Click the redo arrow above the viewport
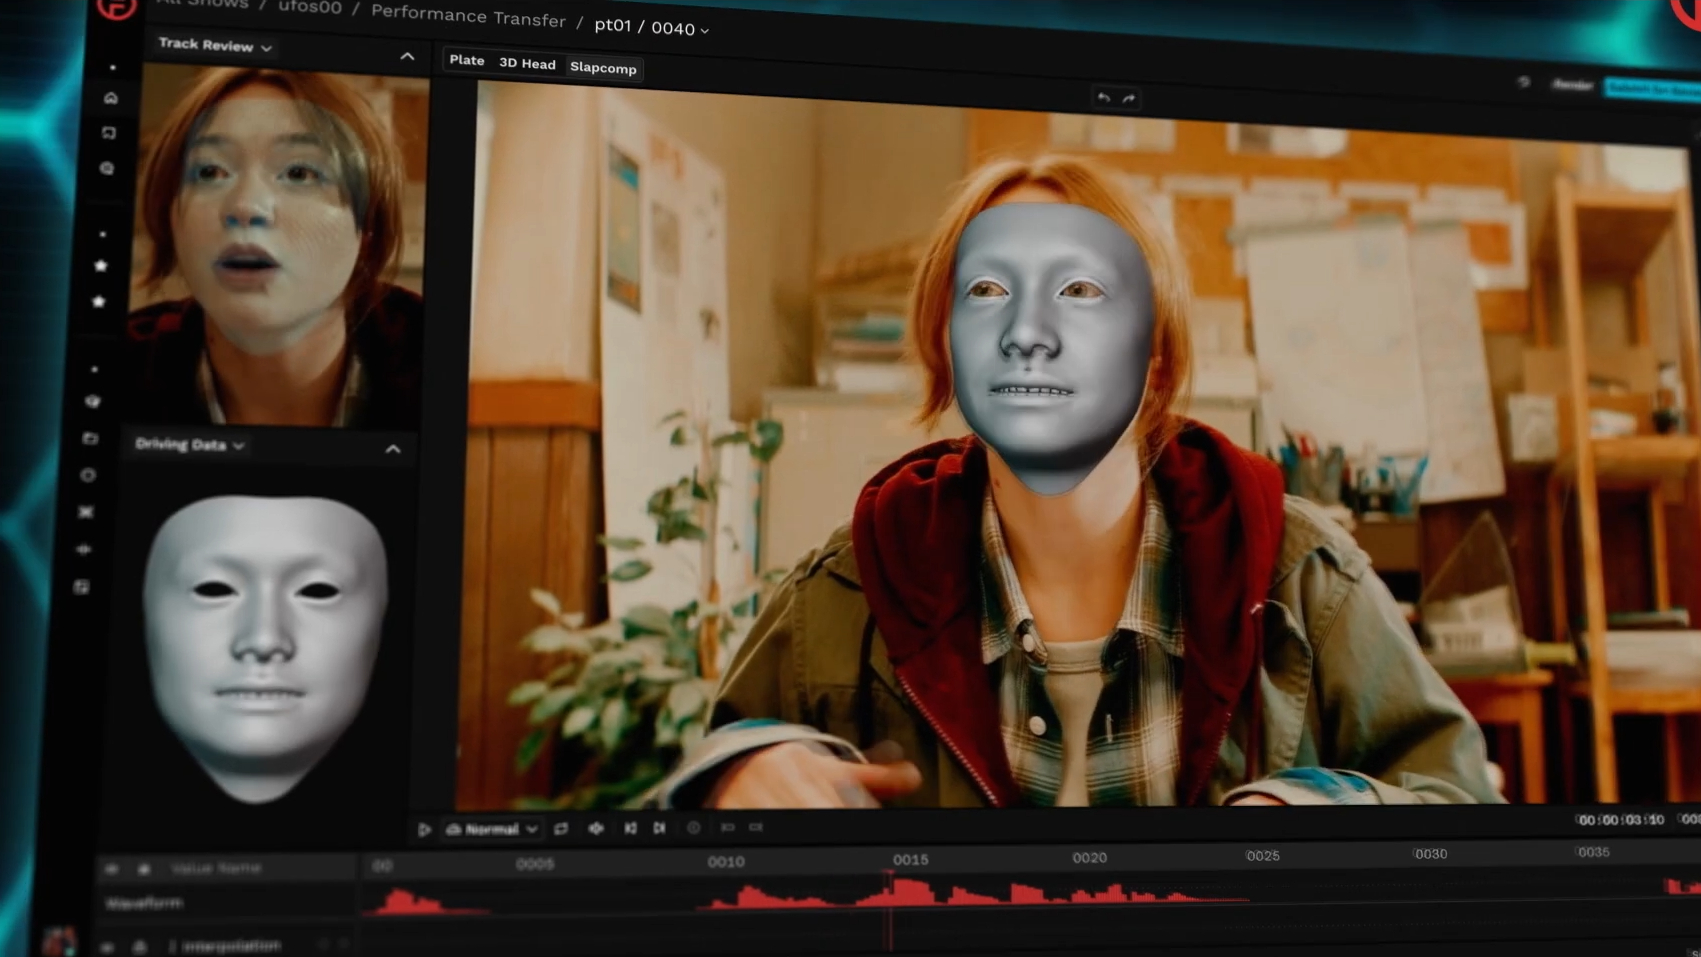Viewport: 1701px width, 957px height. coord(1129,98)
